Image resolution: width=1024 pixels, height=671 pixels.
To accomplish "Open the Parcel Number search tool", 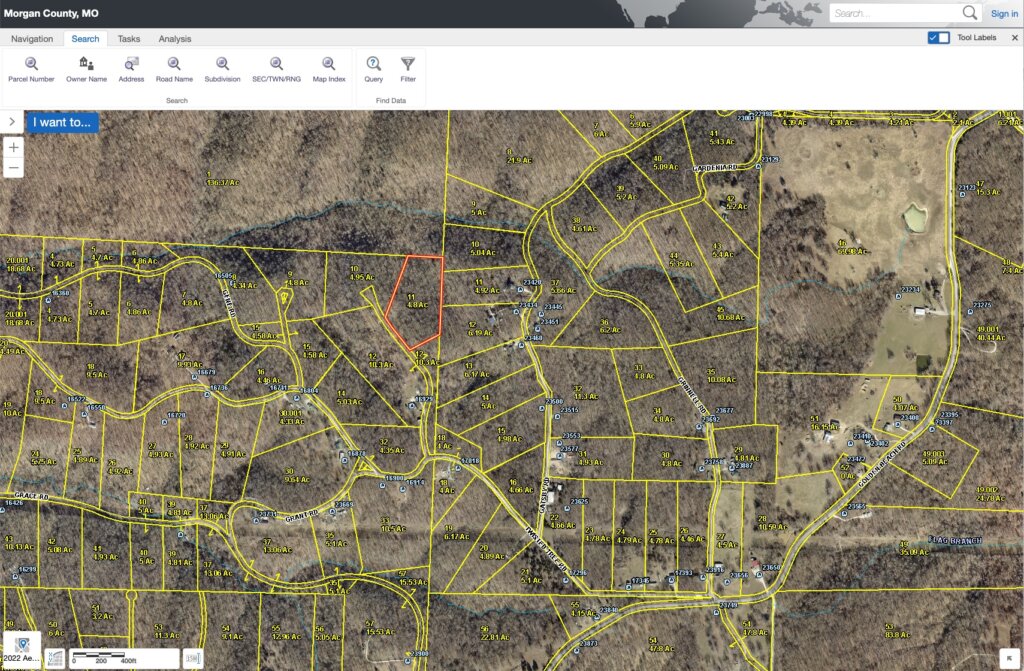I will tap(31, 67).
